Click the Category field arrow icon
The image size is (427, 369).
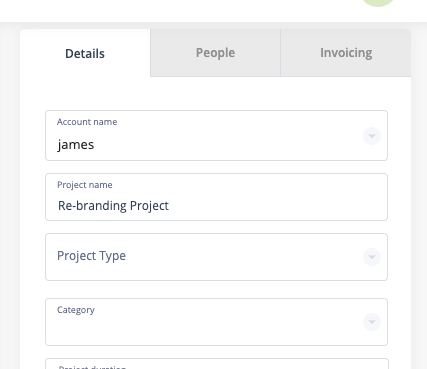tap(372, 322)
